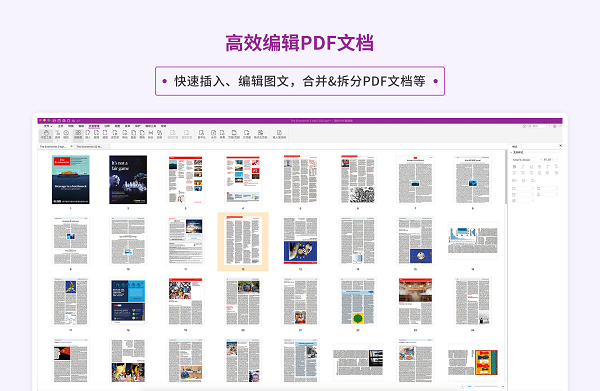The image size is (600, 391).
Task: Collapse the text format section
Action: click(x=511, y=153)
